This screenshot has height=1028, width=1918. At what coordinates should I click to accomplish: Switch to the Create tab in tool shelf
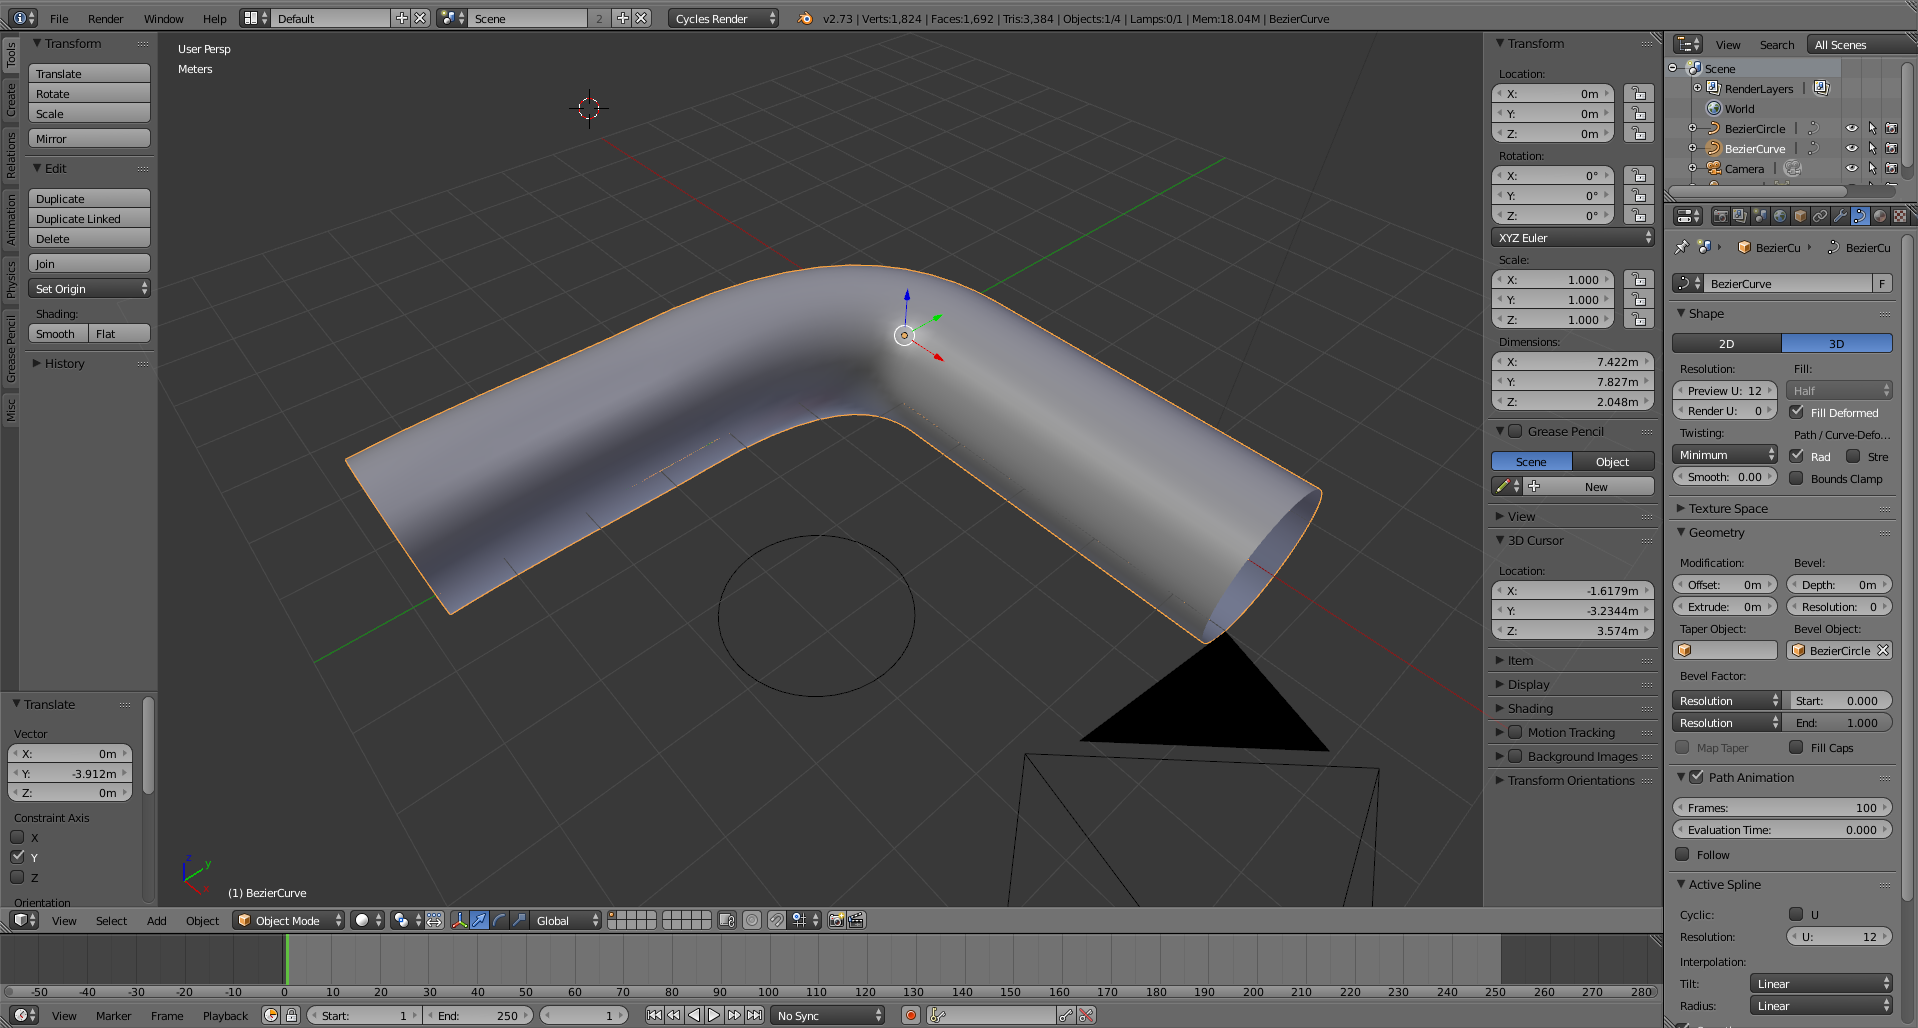10,99
